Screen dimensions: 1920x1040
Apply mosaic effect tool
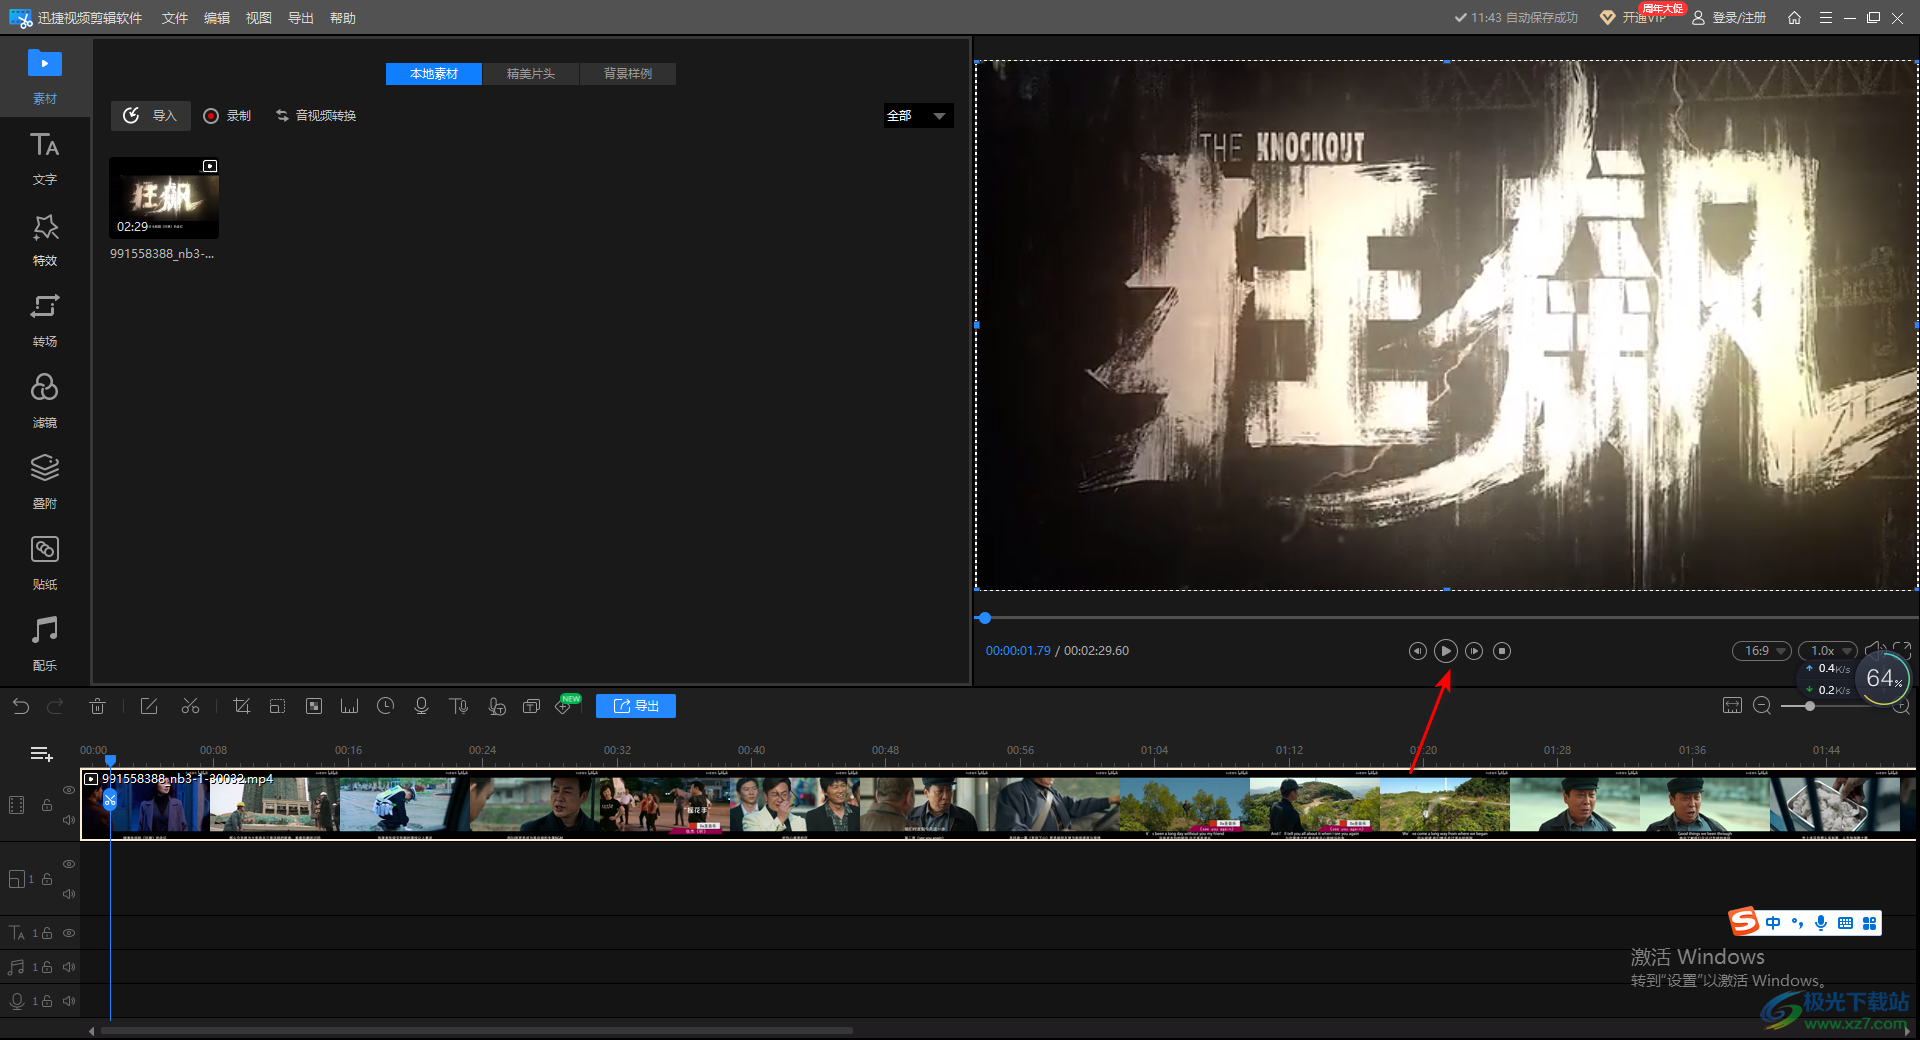pos(314,706)
